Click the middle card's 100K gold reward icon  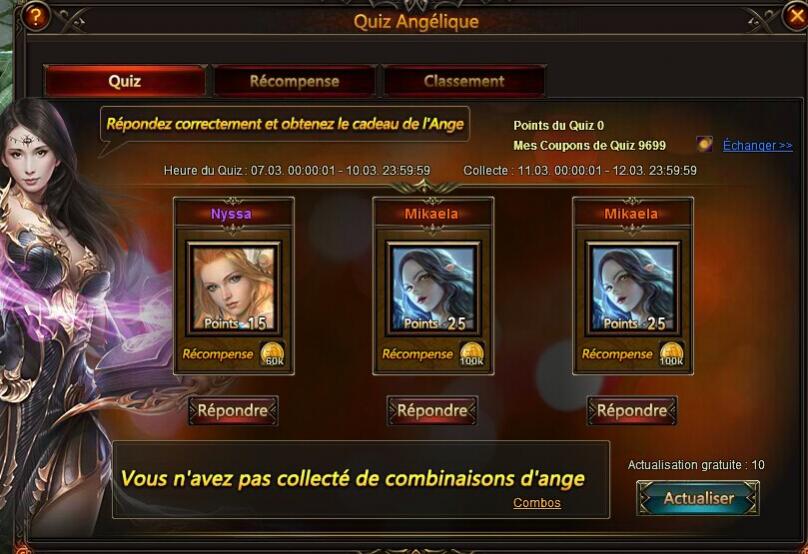click(x=472, y=354)
